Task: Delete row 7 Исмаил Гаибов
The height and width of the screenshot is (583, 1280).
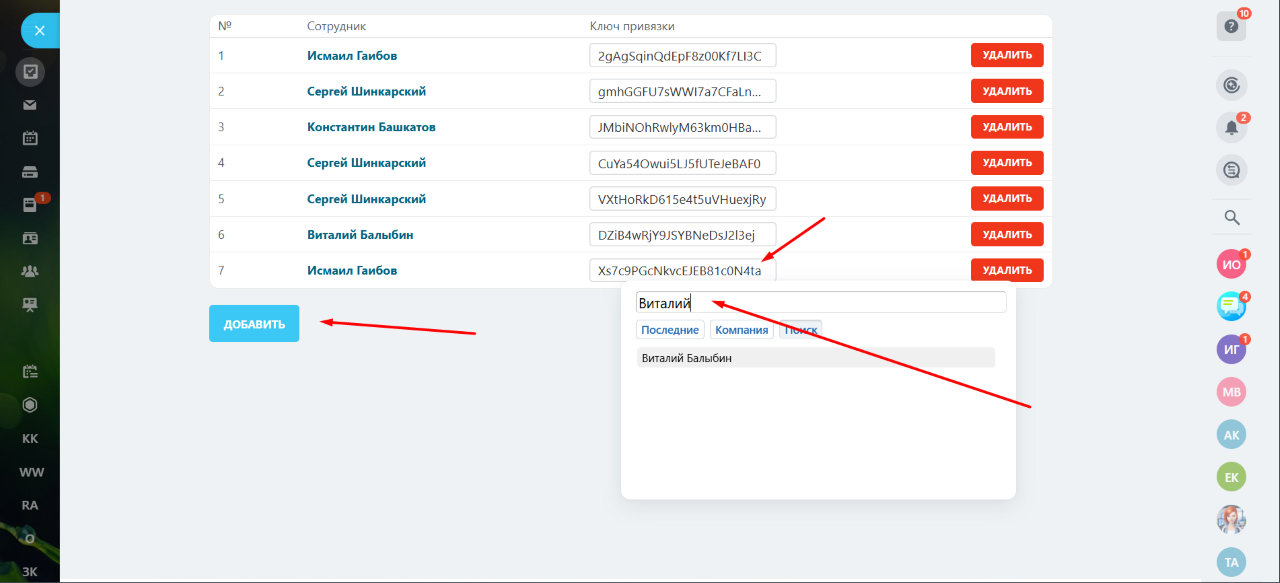Action: [1007, 270]
